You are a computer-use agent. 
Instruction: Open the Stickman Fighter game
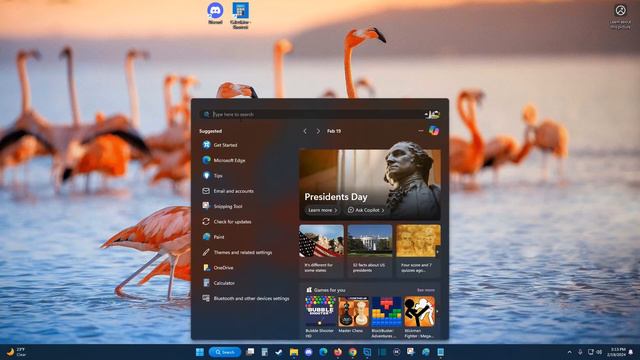[x=419, y=317]
